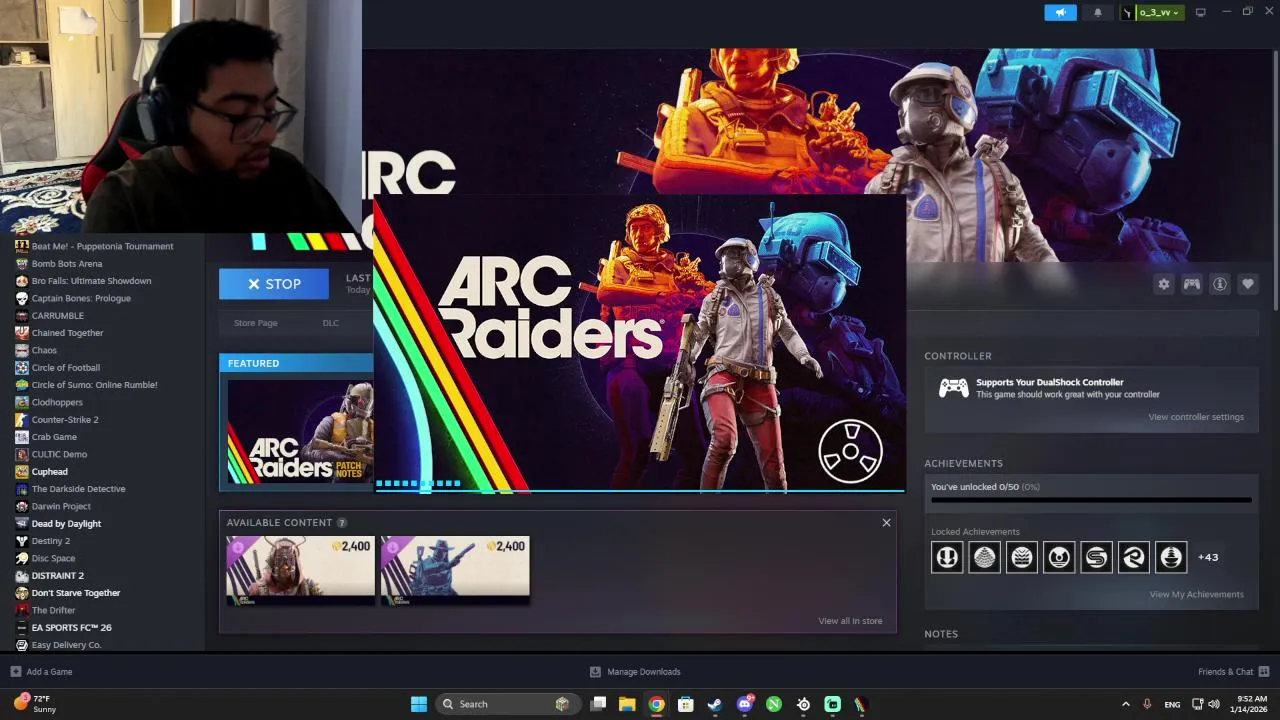Open the first 2,400 DLC item thumbnail

pyautogui.click(x=300, y=571)
